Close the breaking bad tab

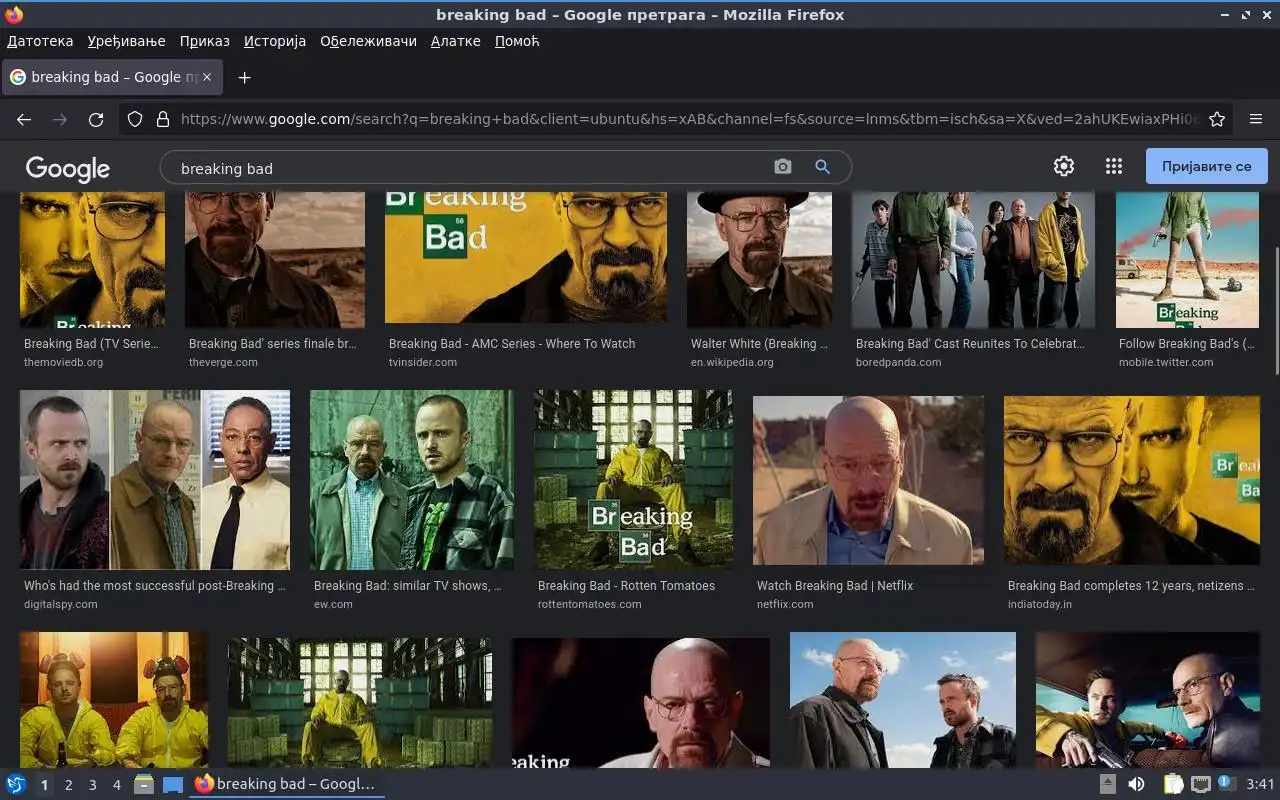(x=208, y=77)
